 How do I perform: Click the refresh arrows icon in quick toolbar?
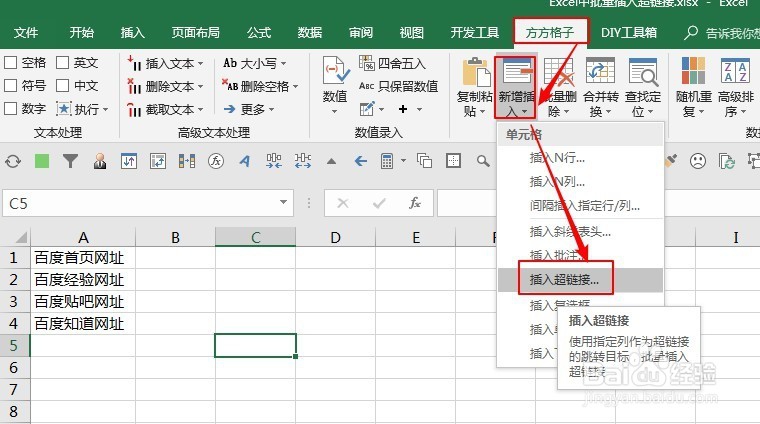pos(13,161)
